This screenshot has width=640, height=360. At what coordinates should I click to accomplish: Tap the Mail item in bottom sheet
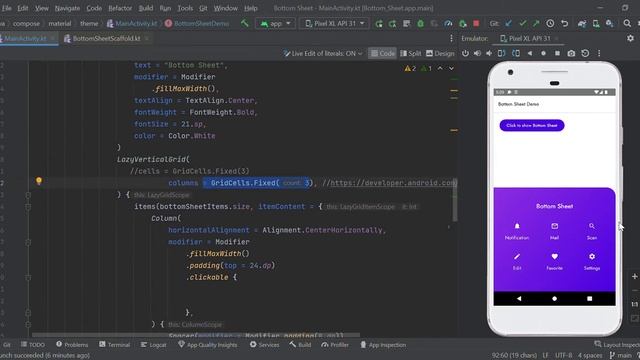click(x=554, y=231)
